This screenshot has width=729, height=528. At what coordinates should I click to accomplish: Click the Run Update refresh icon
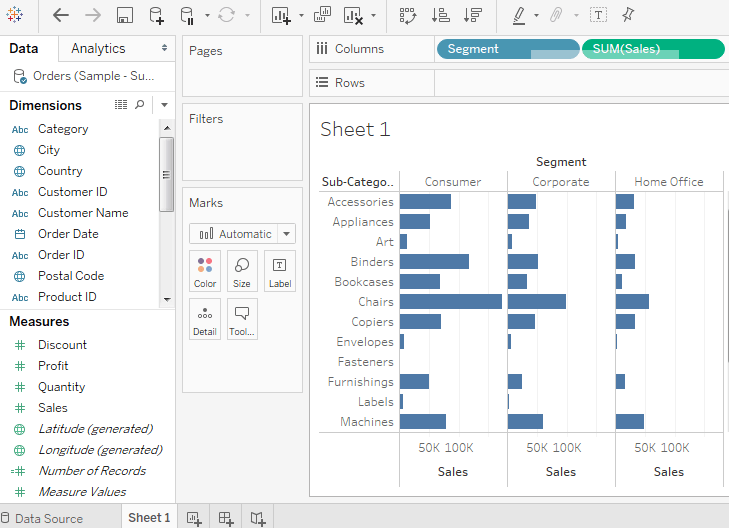click(x=226, y=15)
